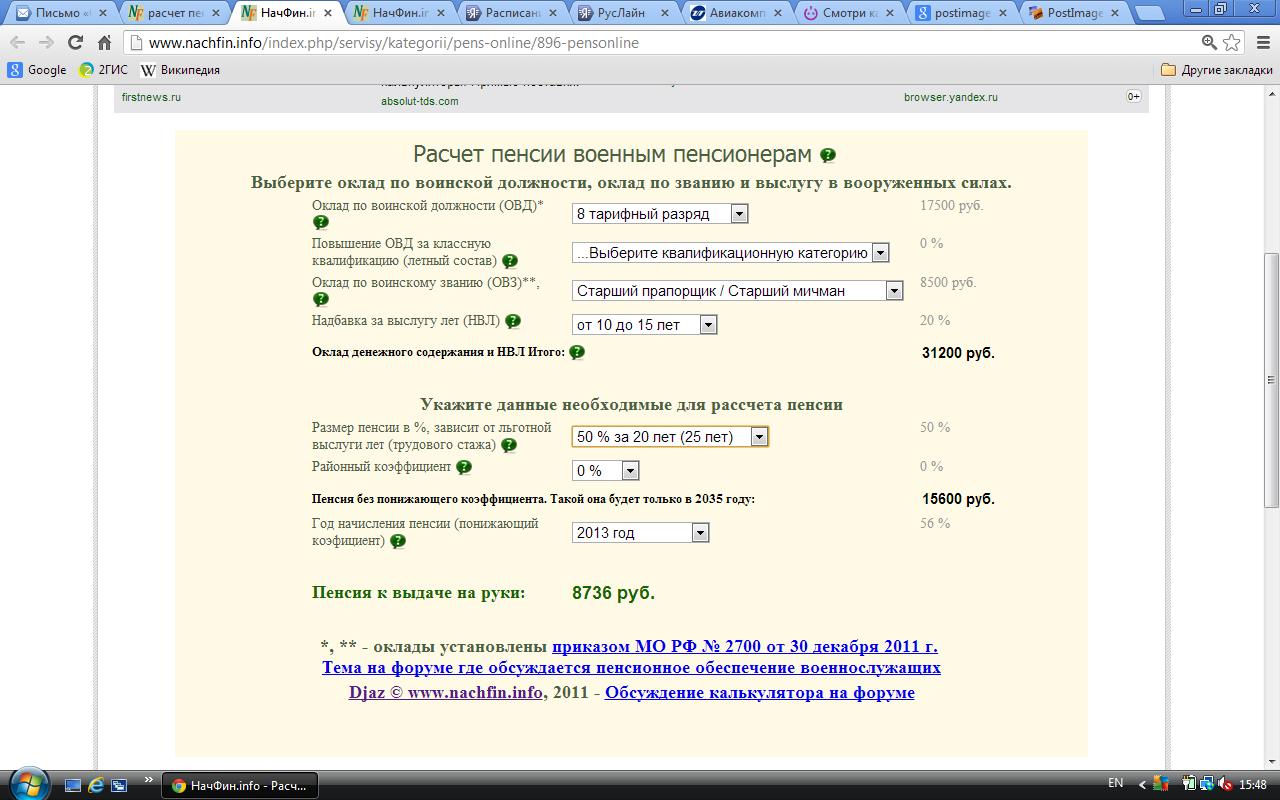Open Обсуждение калькулятора на форуме link
Screen dimensions: 1280x800
(x=760, y=692)
